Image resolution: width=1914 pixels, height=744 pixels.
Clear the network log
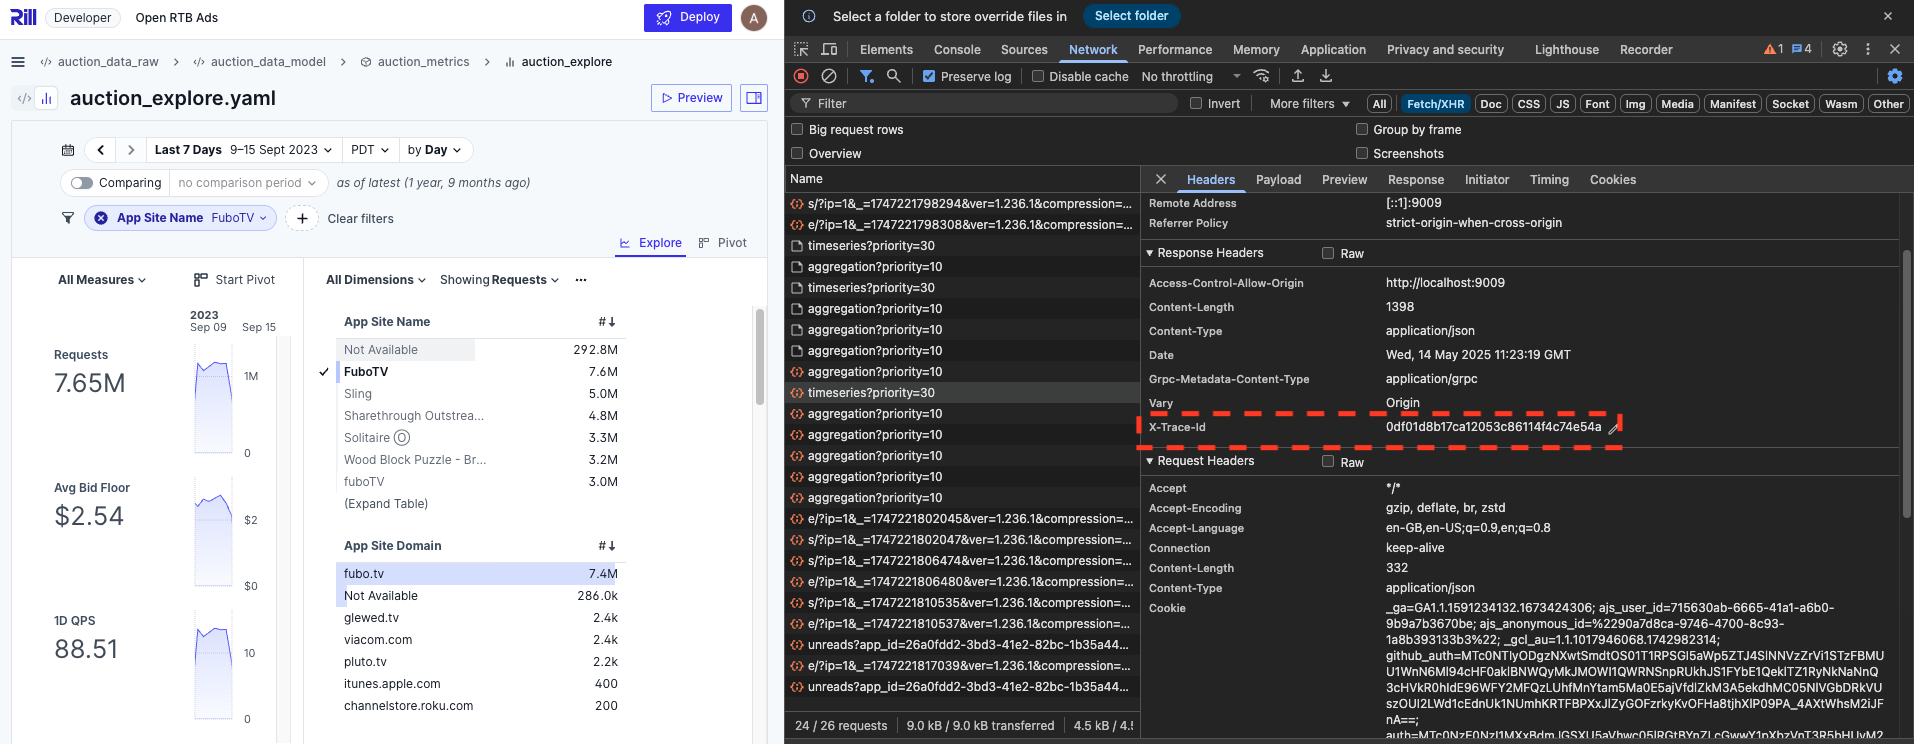(829, 76)
